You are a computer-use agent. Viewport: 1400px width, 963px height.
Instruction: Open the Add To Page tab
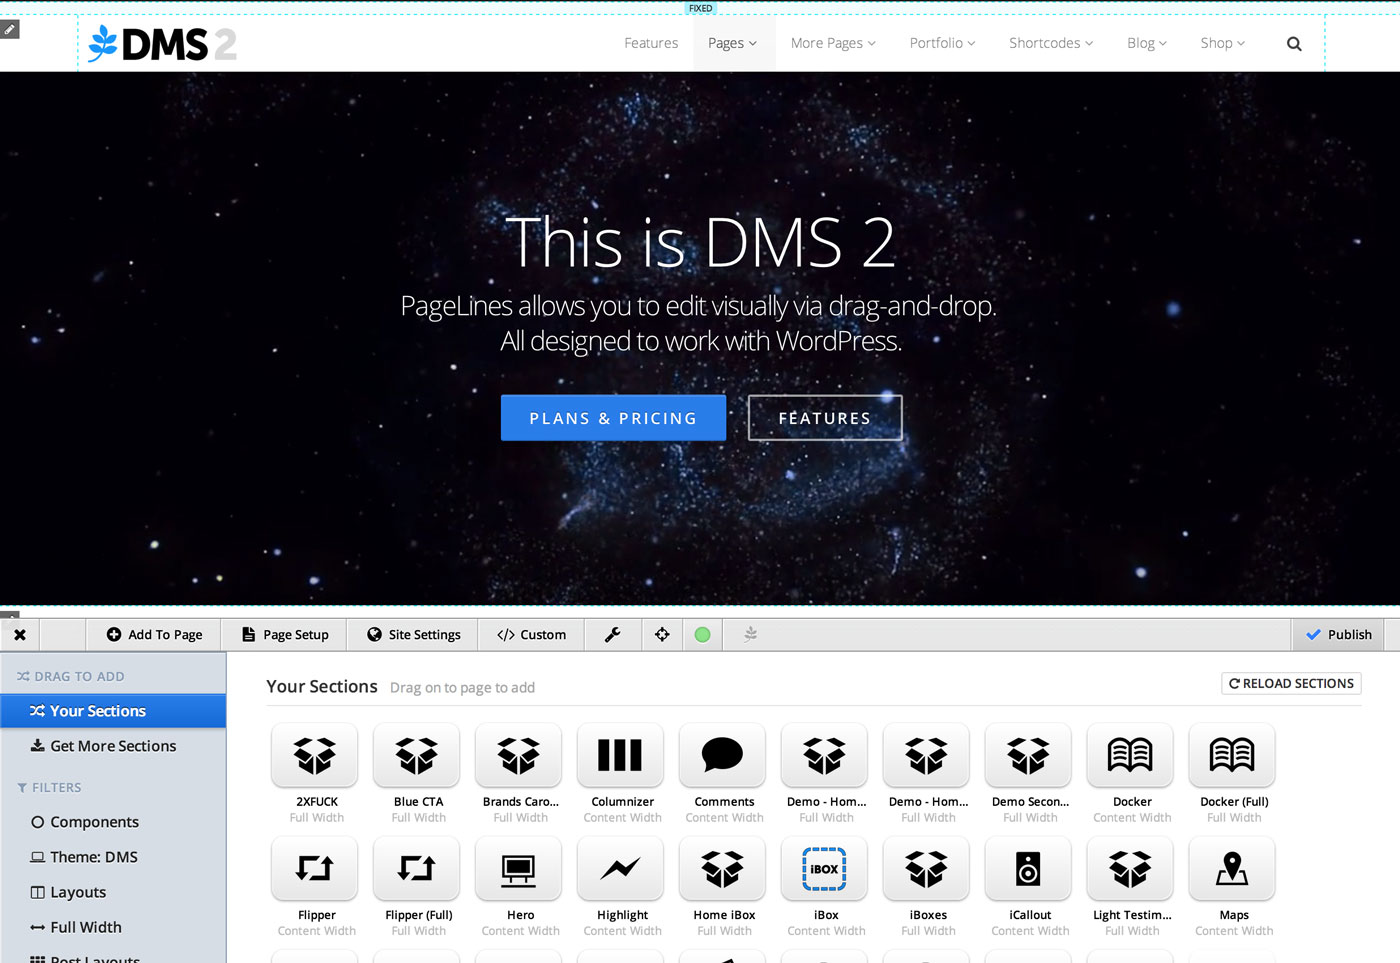(x=154, y=635)
